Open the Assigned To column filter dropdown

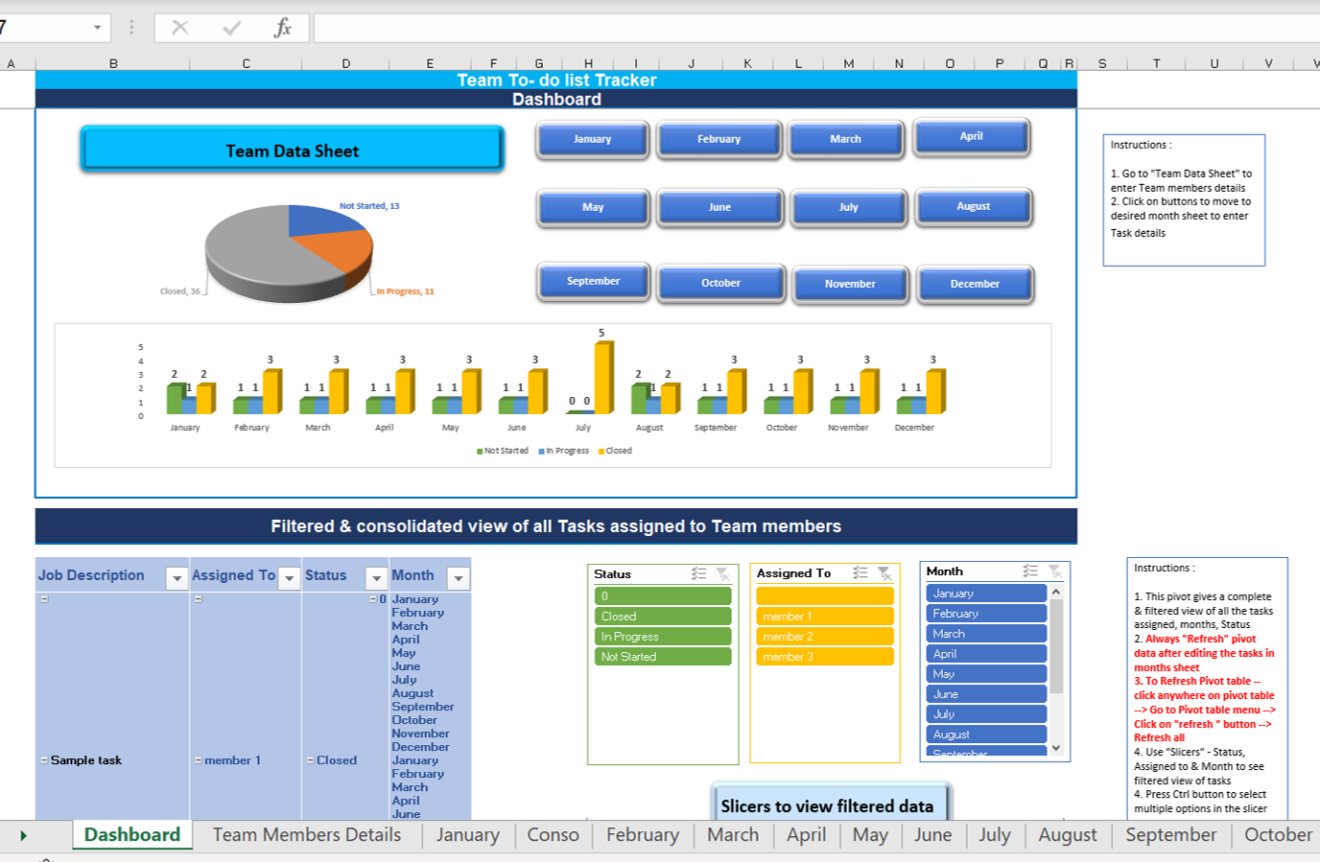pyautogui.click(x=289, y=578)
